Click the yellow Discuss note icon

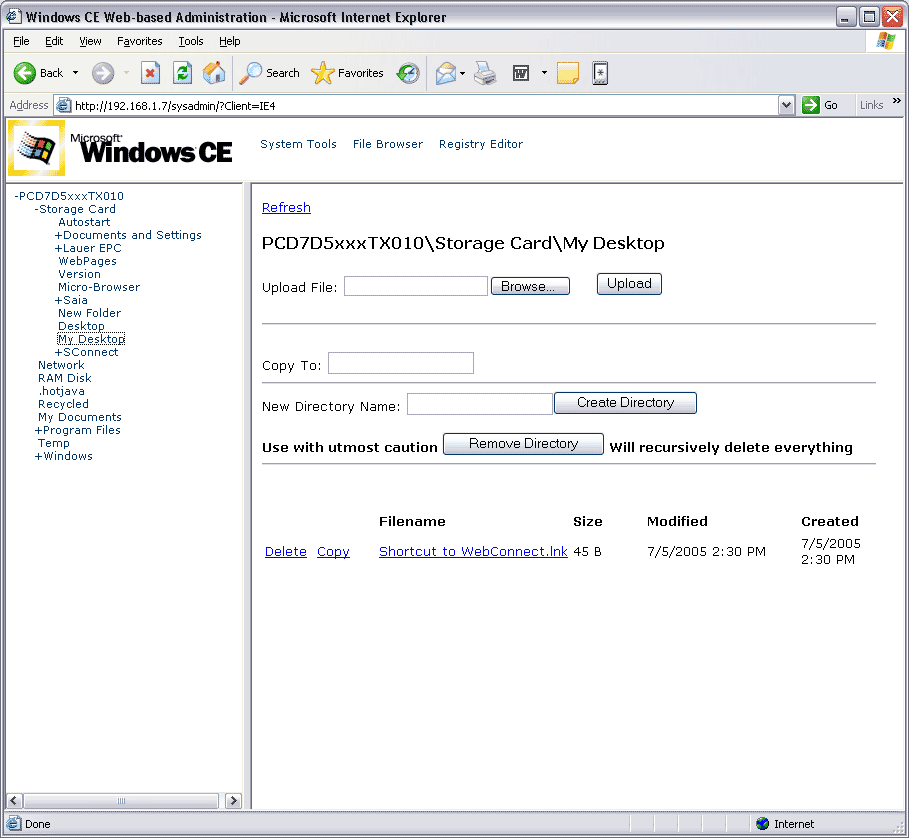pos(568,73)
